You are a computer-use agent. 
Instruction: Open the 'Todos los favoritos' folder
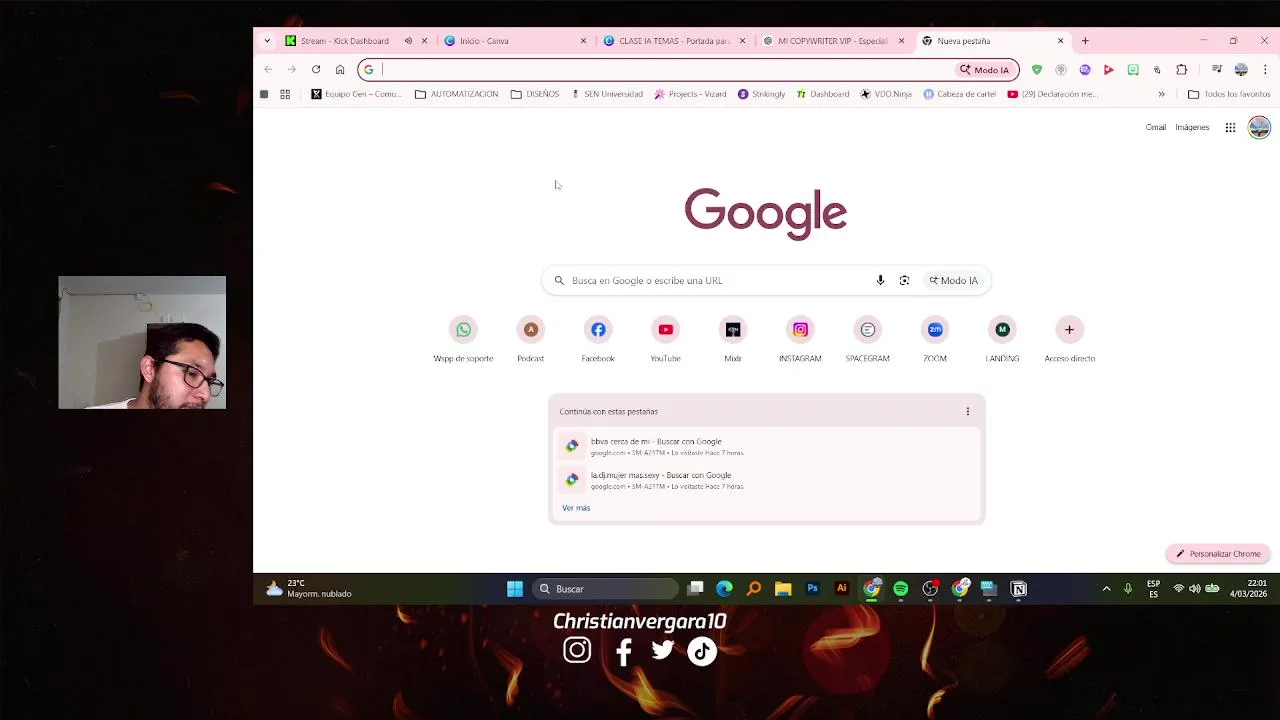tap(1229, 94)
